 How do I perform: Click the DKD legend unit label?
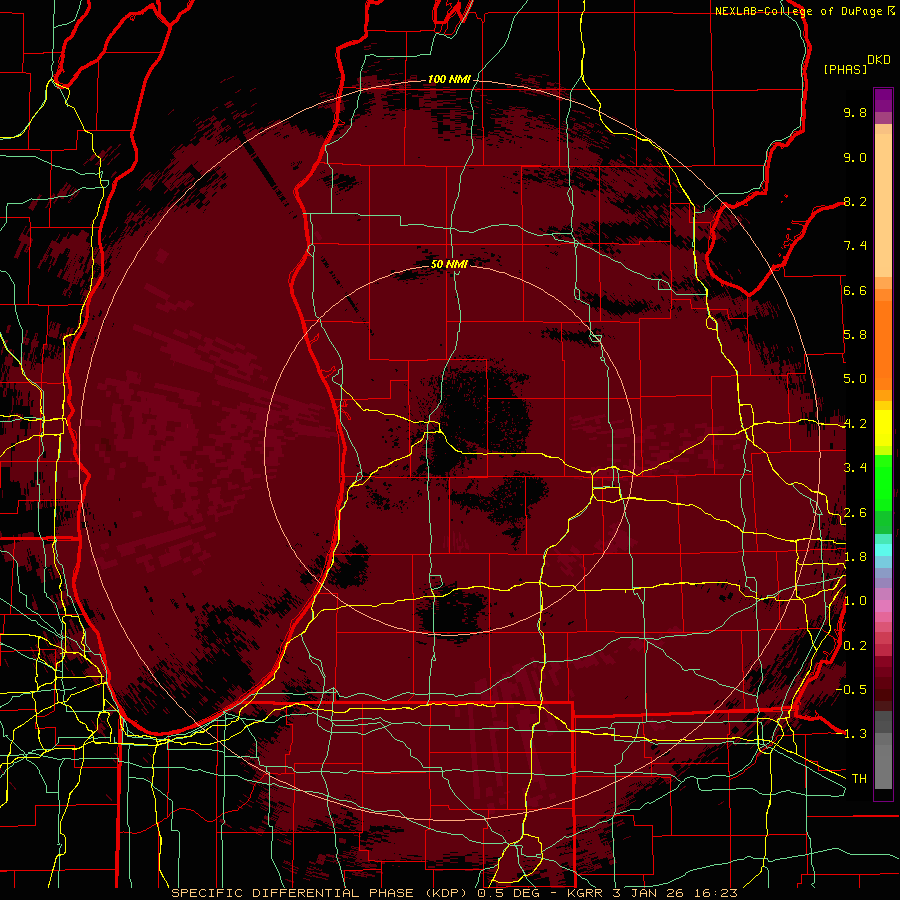pyautogui.click(x=879, y=60)
